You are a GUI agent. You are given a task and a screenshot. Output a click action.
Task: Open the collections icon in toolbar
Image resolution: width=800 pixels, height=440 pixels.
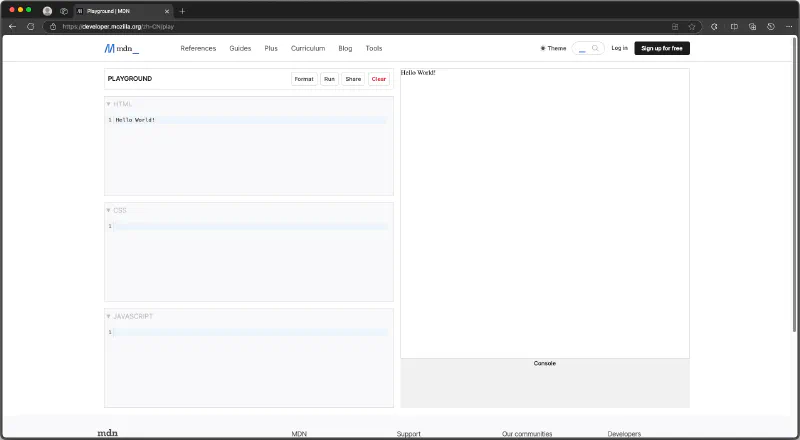click(753, 27)
